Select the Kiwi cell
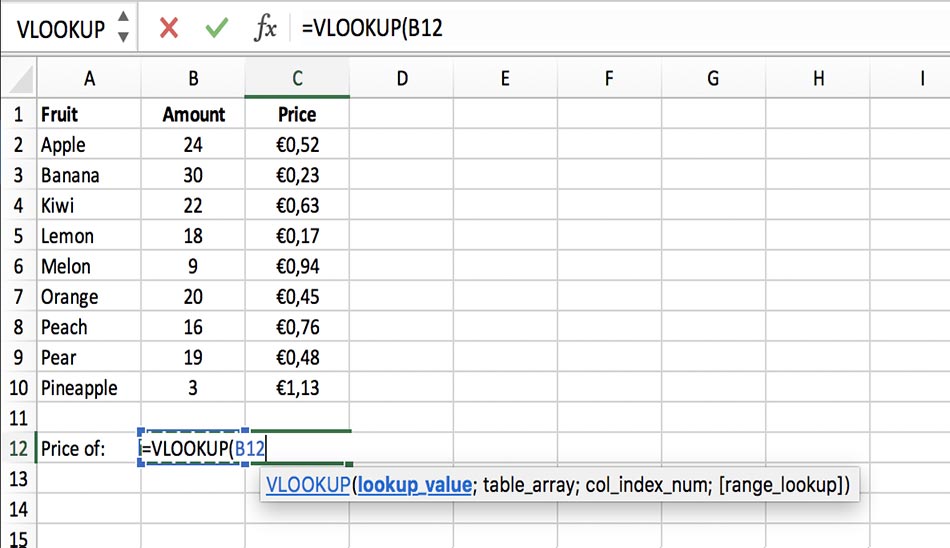The height and width of the screenshot is (548, 950). tap(89, 205)
